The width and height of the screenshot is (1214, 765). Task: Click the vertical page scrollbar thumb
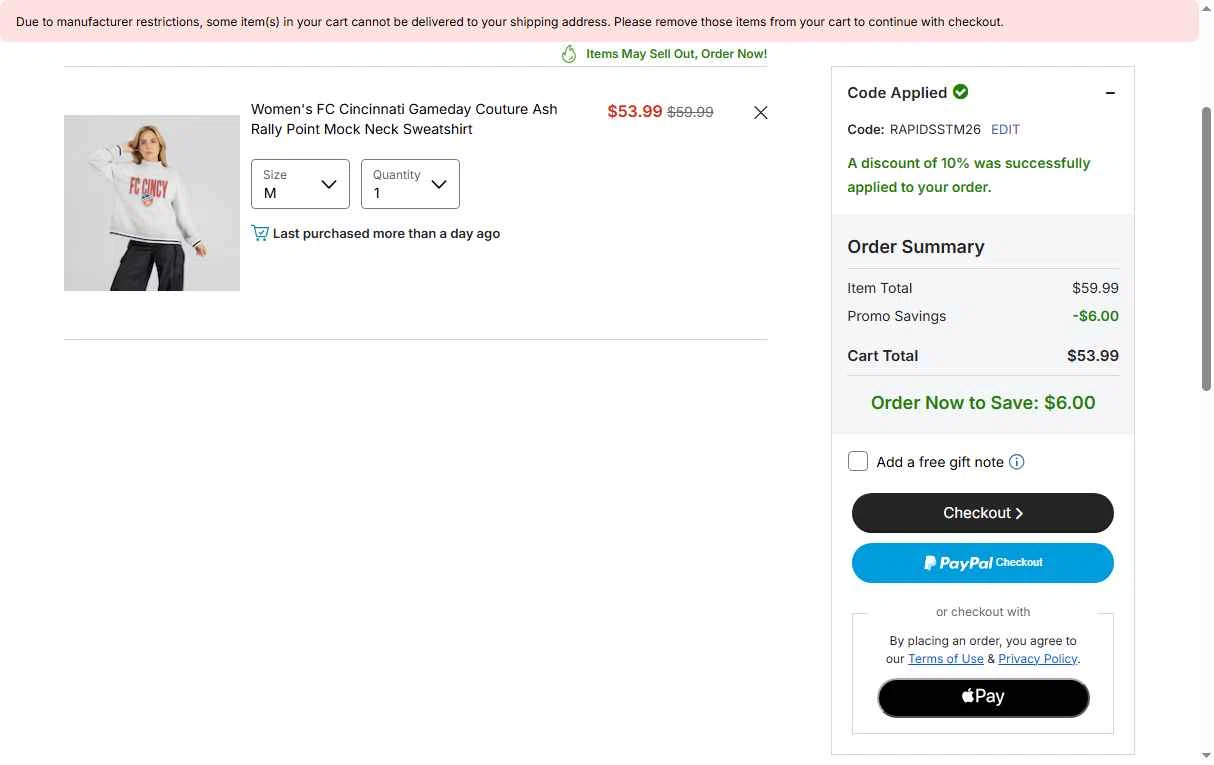pyautogui.click(x=1206, y=248)
